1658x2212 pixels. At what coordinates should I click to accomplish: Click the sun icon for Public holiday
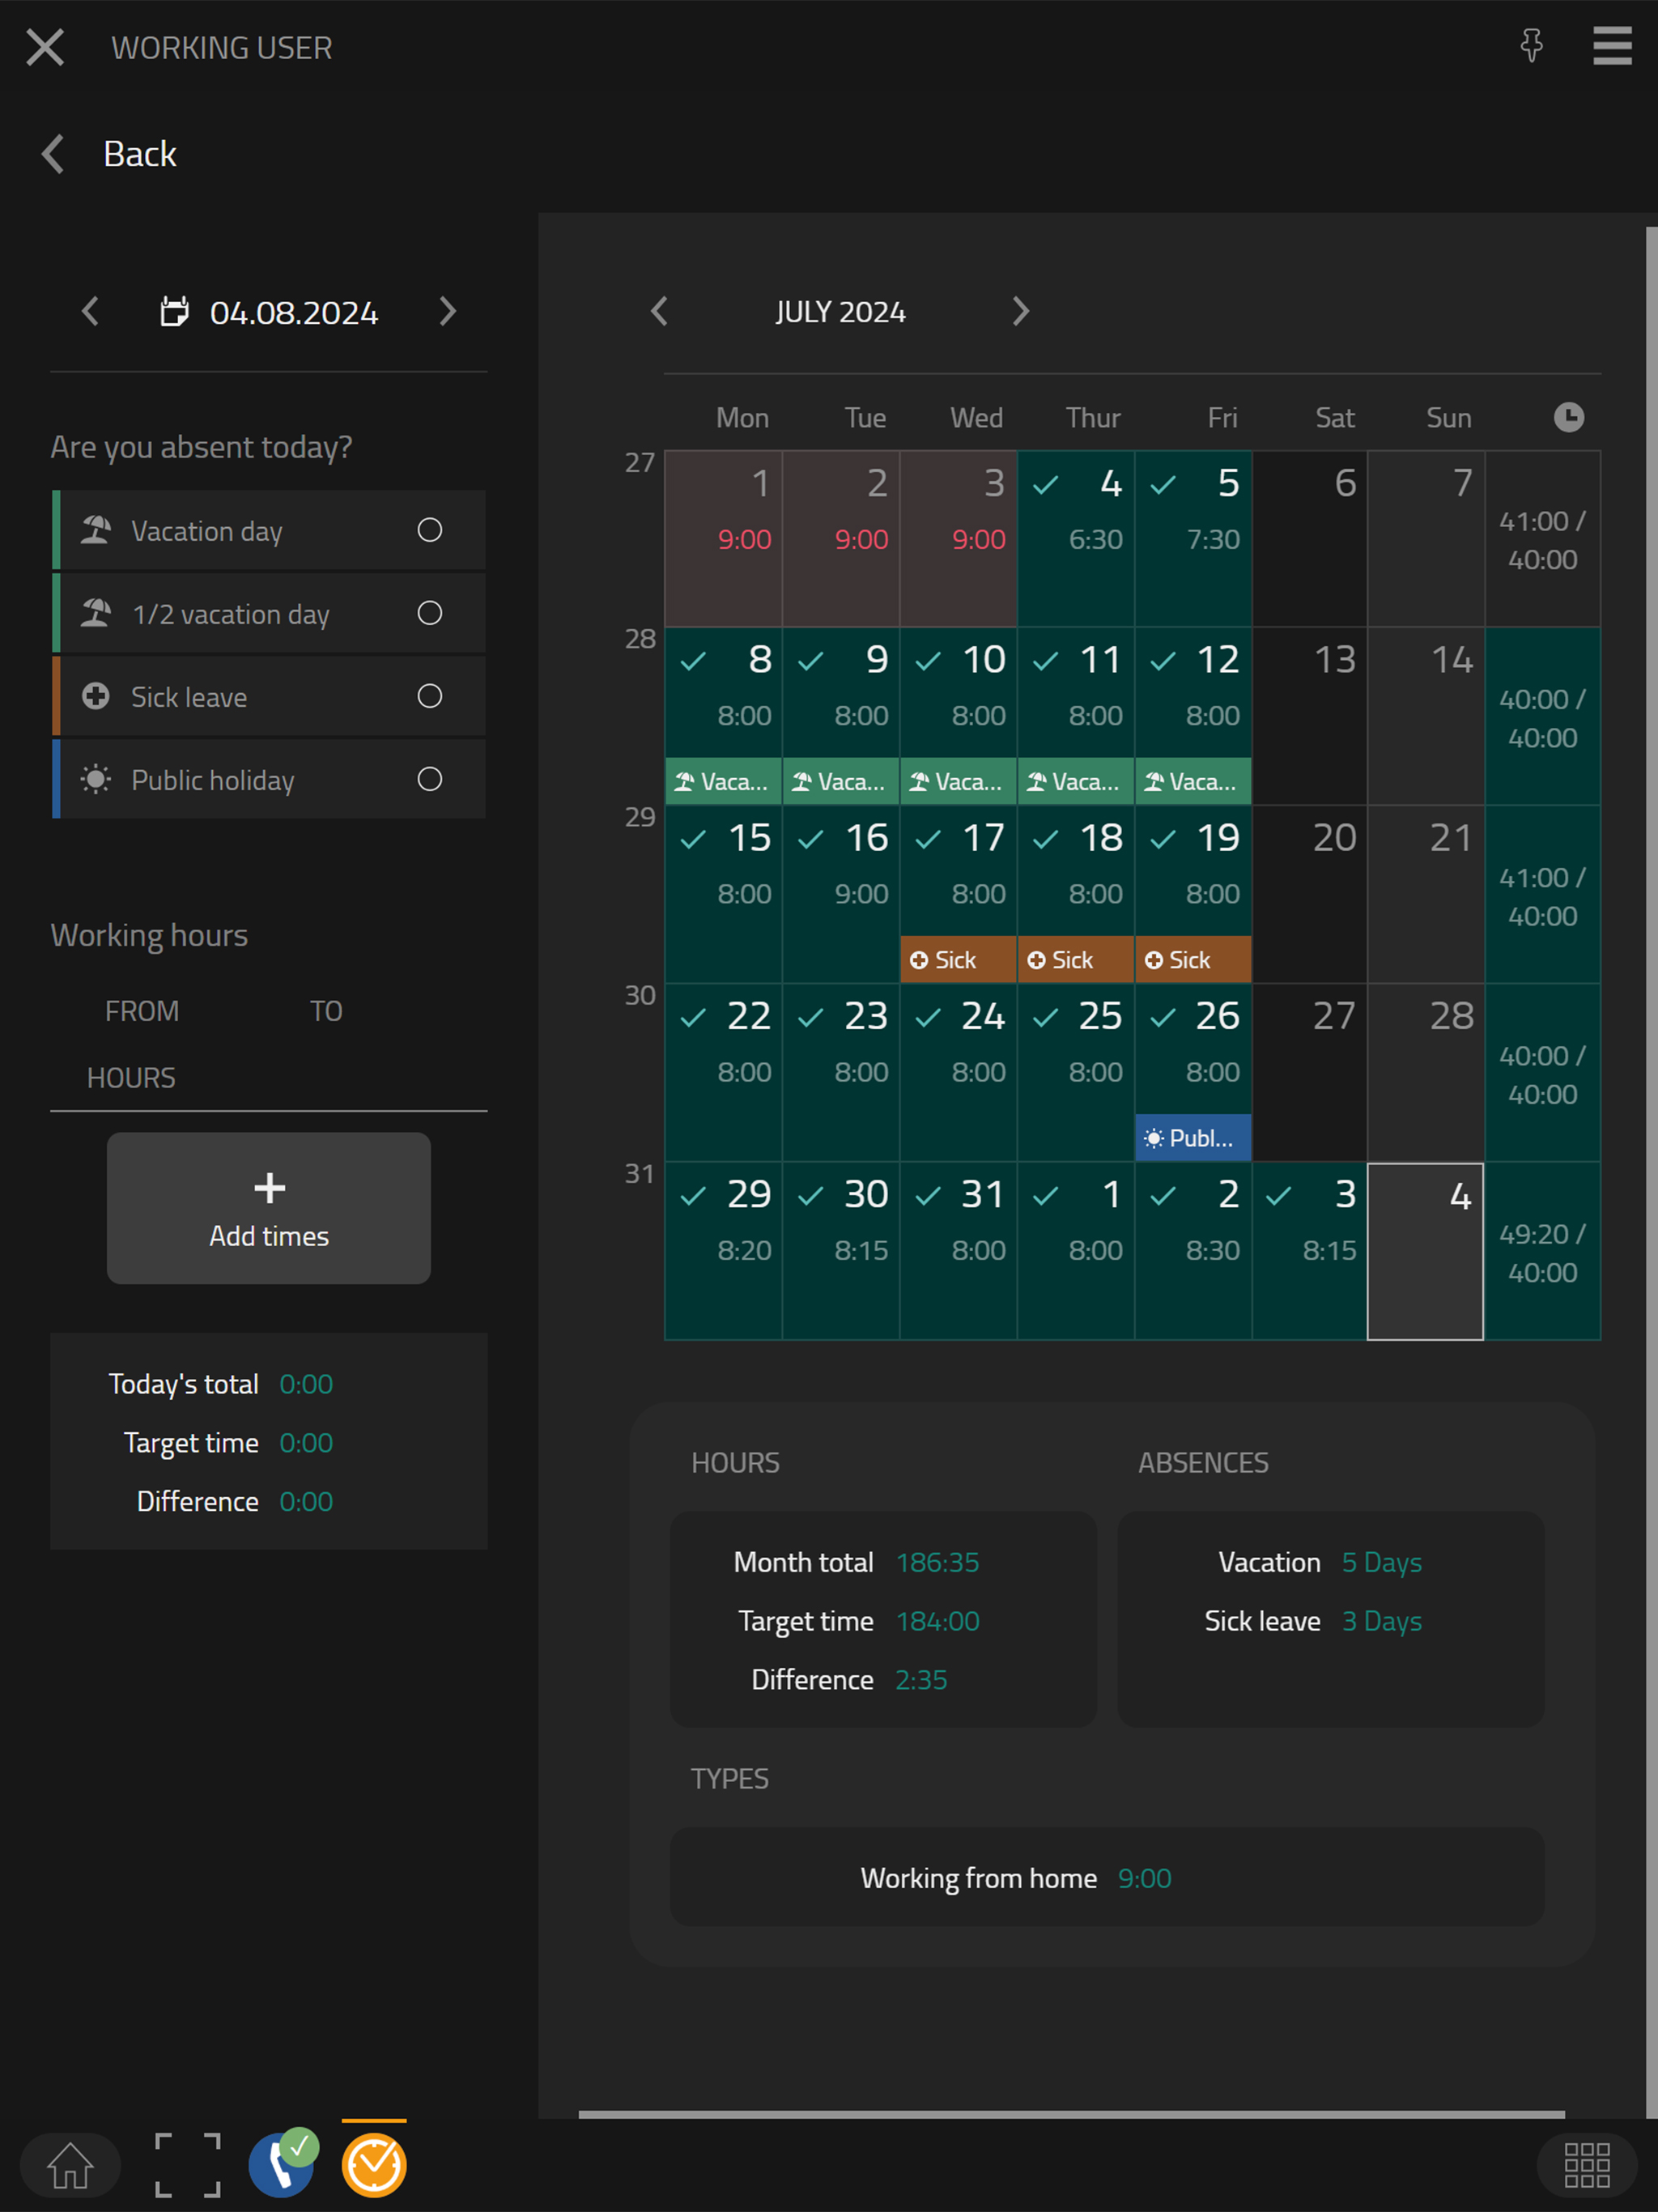tap(96, 779)
